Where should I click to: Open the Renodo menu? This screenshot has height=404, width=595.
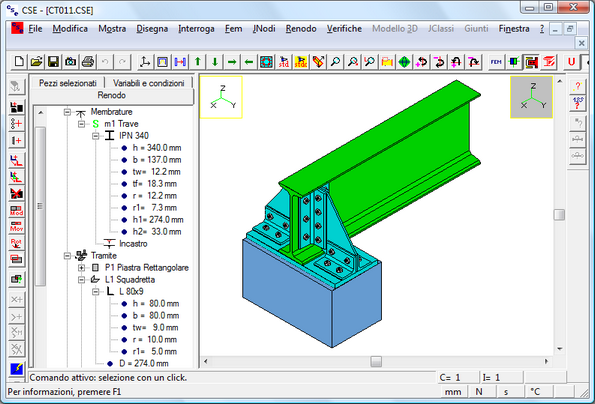coord(301,29)
